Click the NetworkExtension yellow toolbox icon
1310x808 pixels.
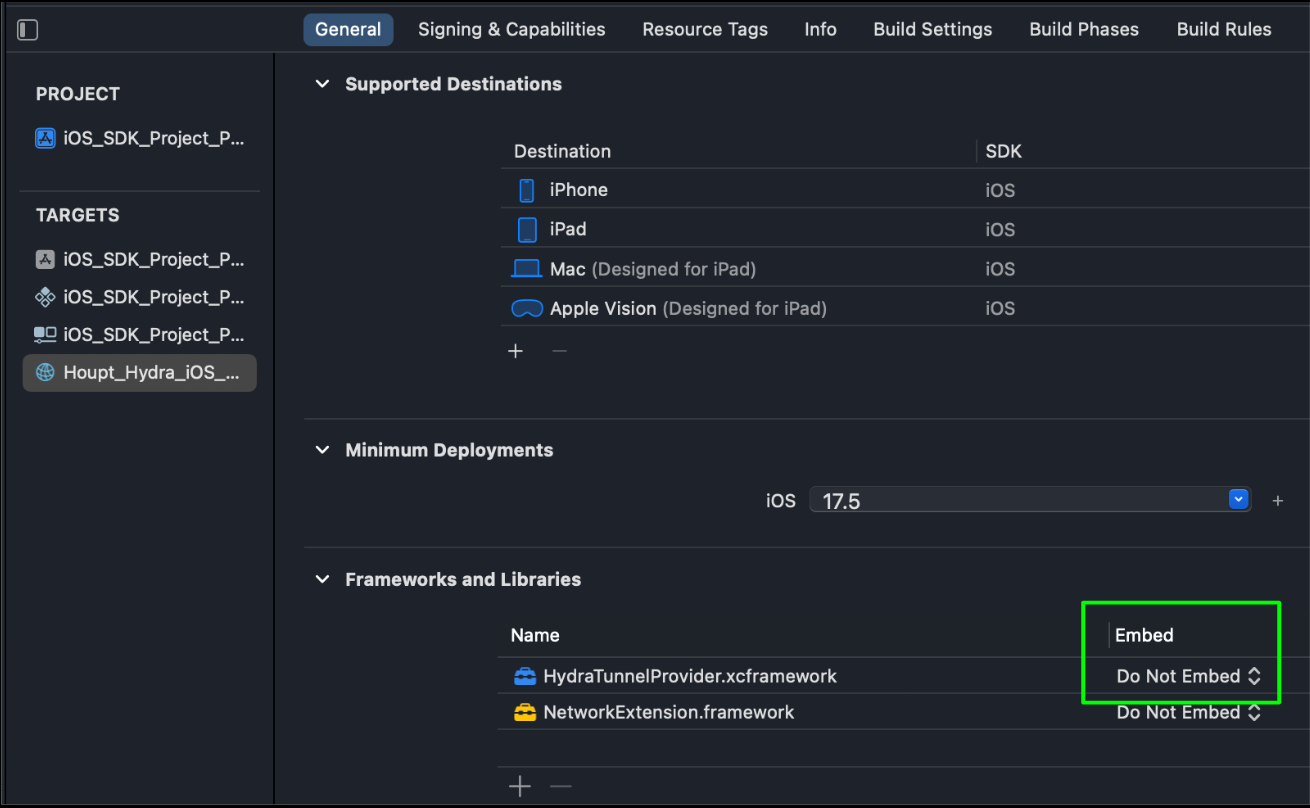525,712
